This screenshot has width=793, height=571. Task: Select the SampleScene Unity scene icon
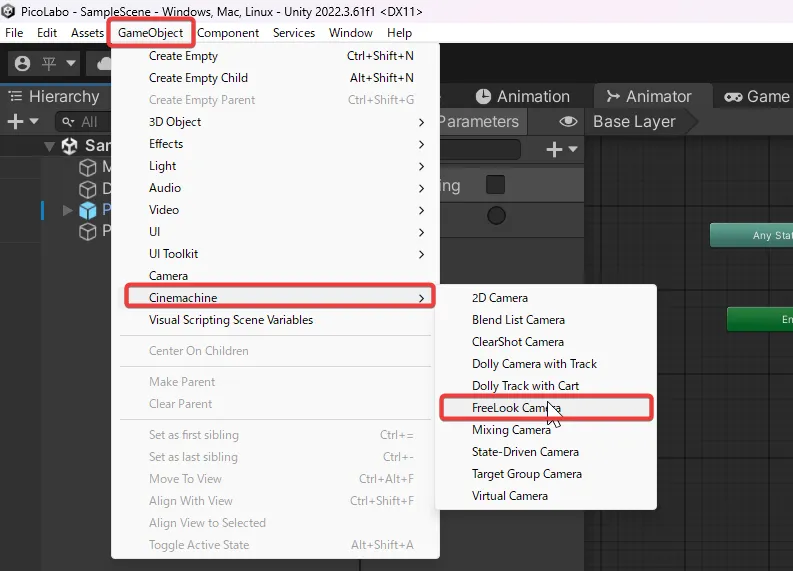69,146
